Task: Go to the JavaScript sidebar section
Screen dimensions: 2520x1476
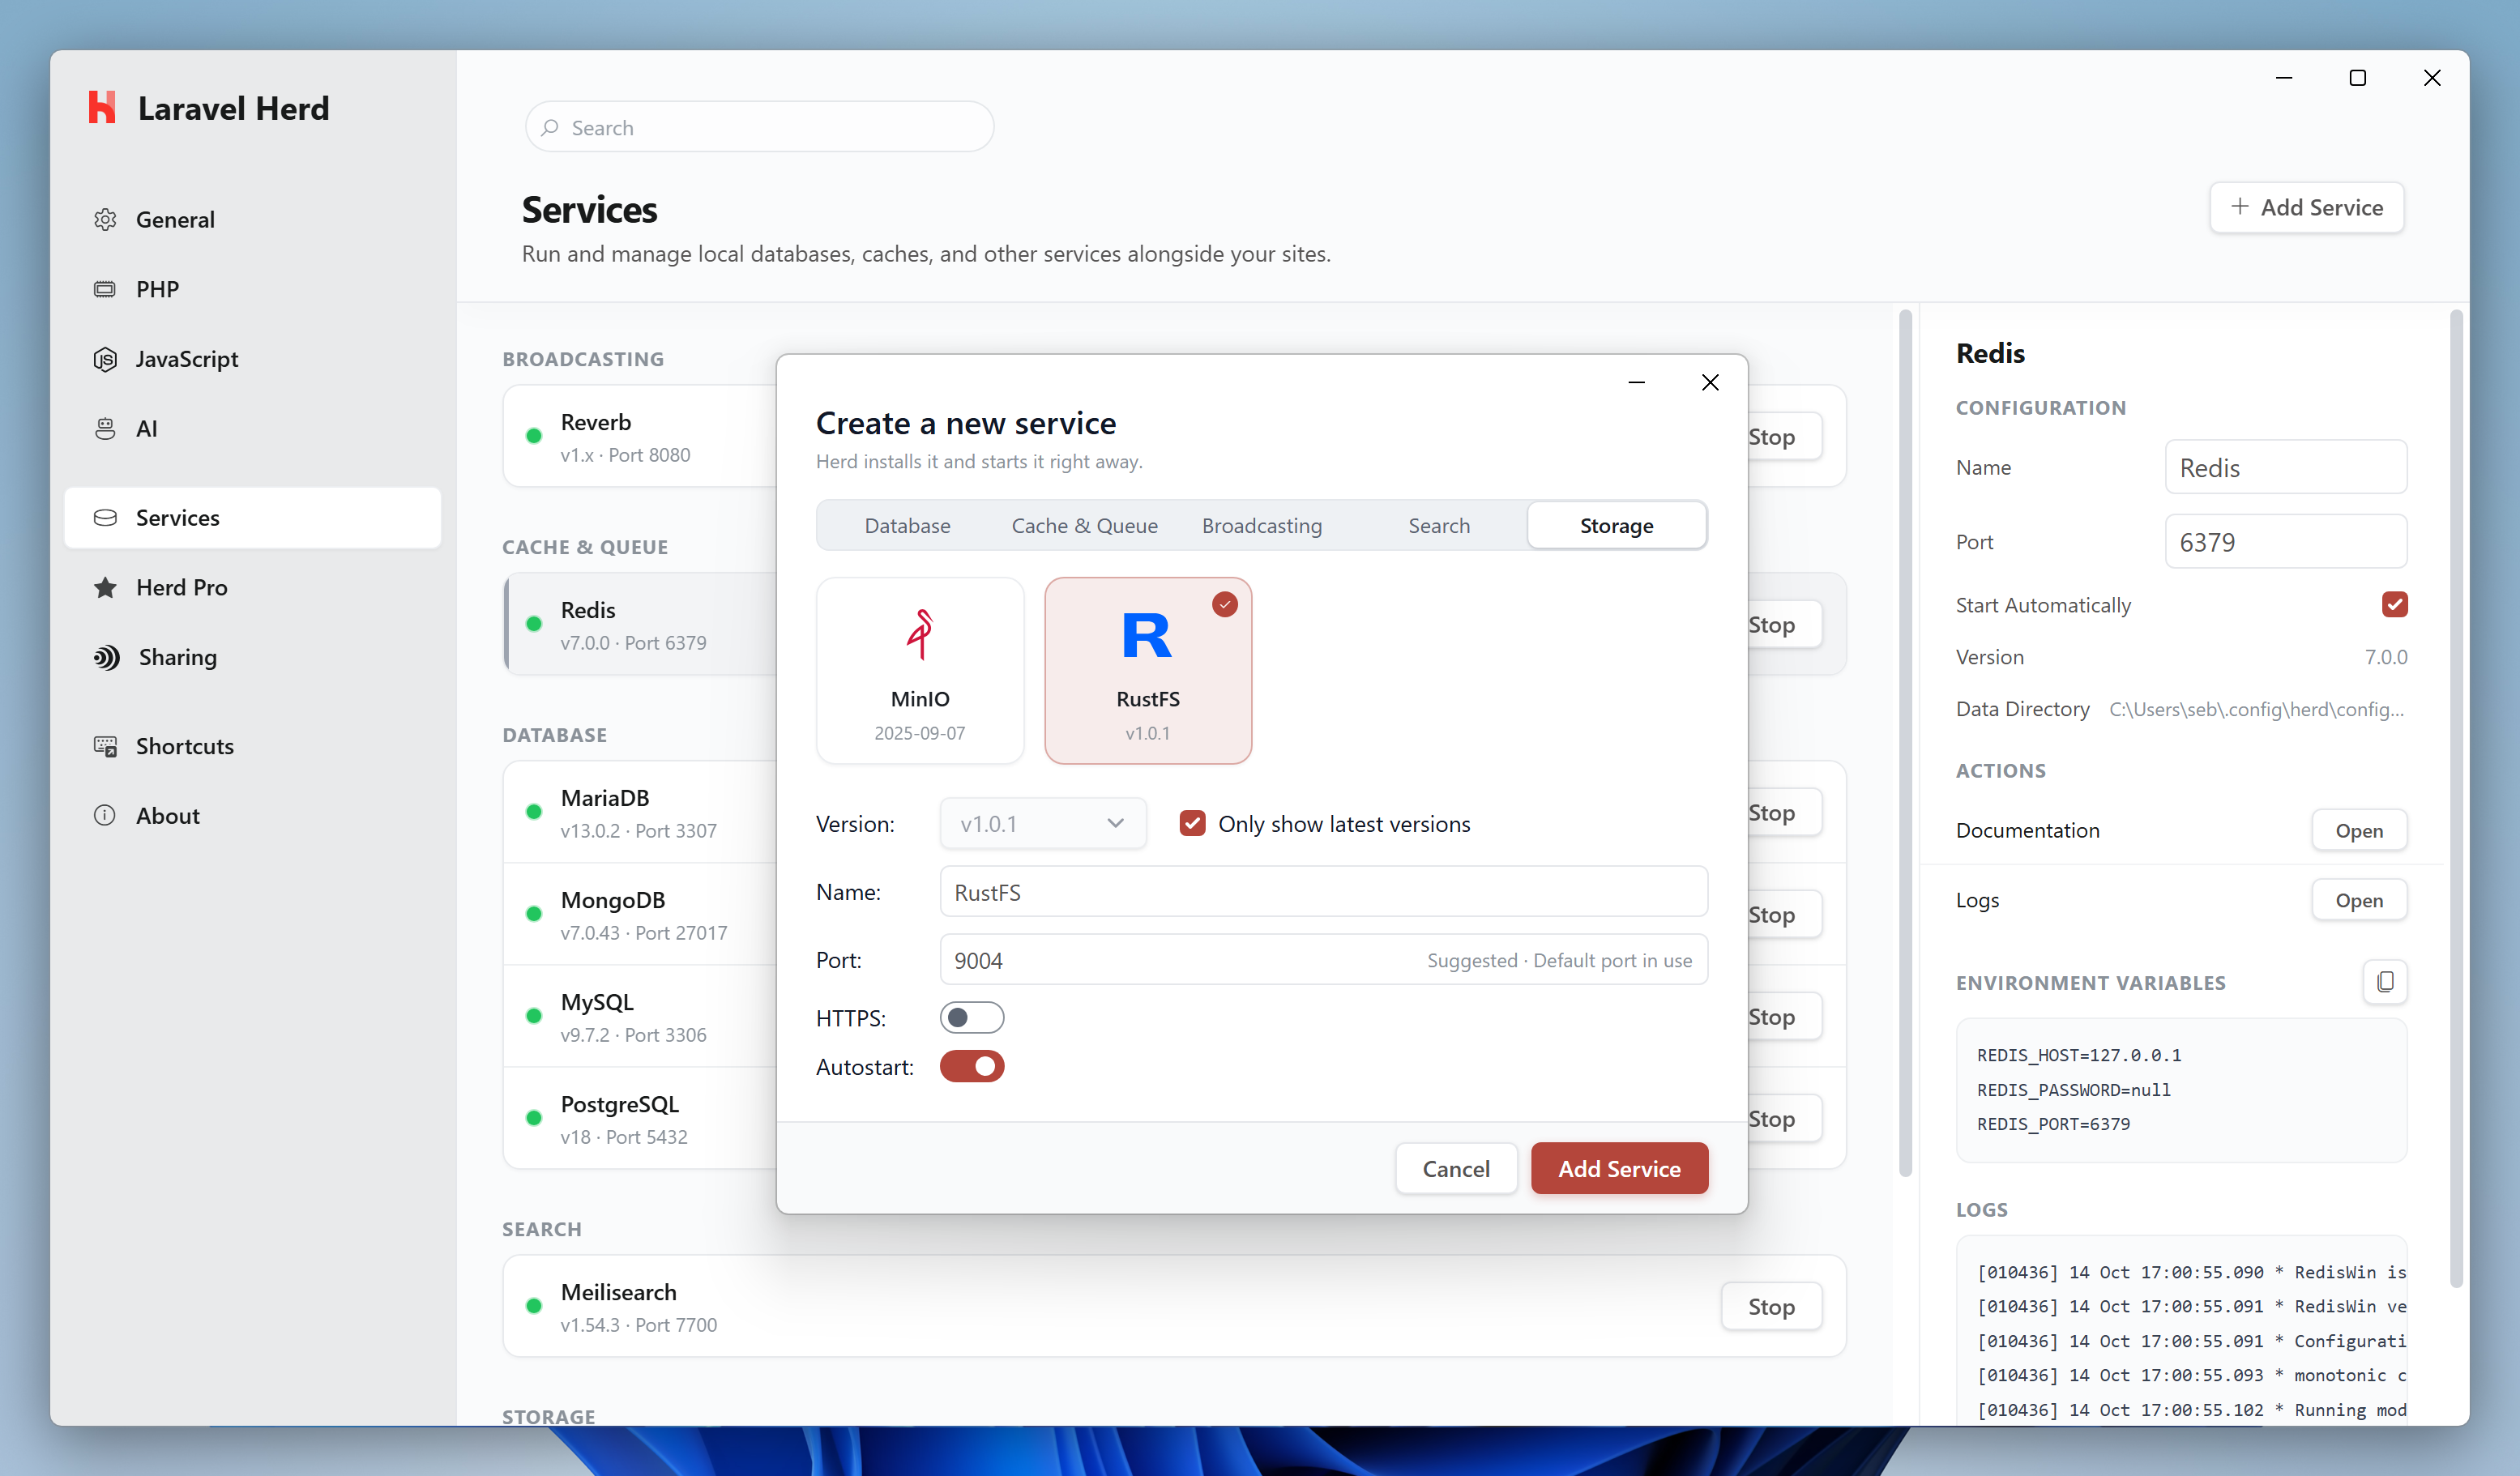Action: pyautogui.click(x=253, y=358)
